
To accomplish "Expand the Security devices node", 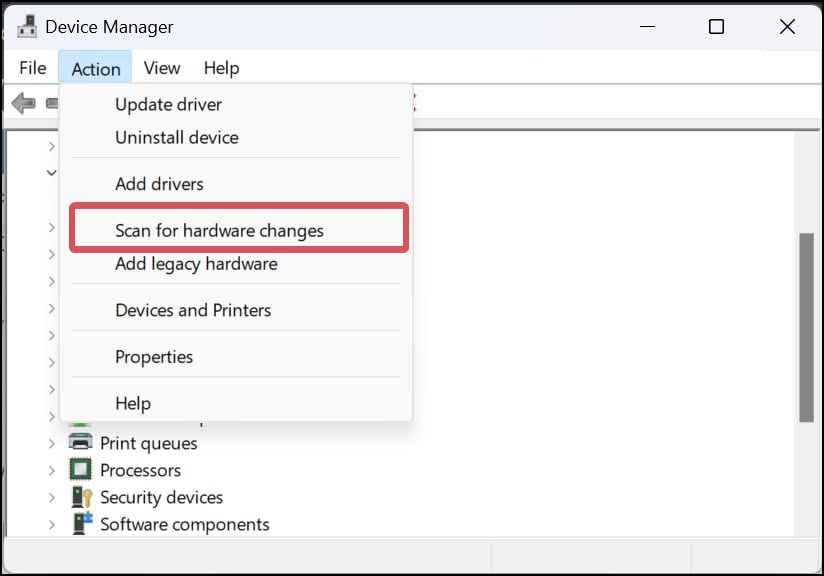I will click(x=52, y=497).
